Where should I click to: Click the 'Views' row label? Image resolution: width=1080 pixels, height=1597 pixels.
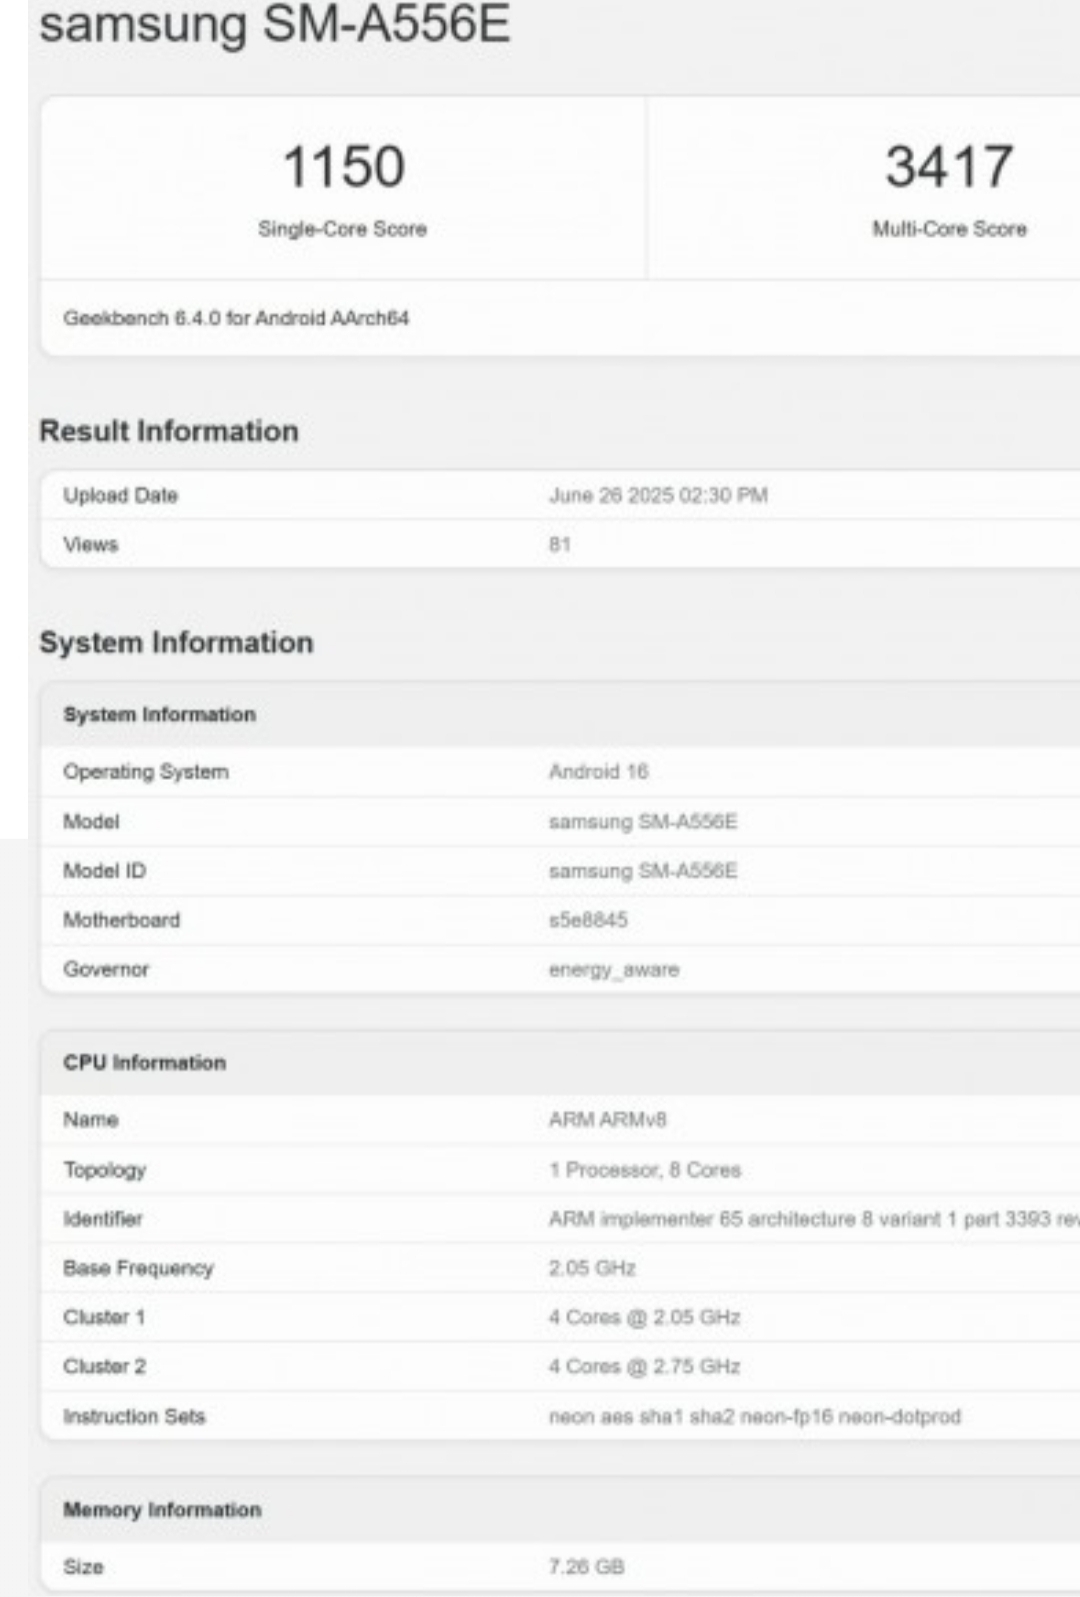pyautogui.click(x=90, y=544)
